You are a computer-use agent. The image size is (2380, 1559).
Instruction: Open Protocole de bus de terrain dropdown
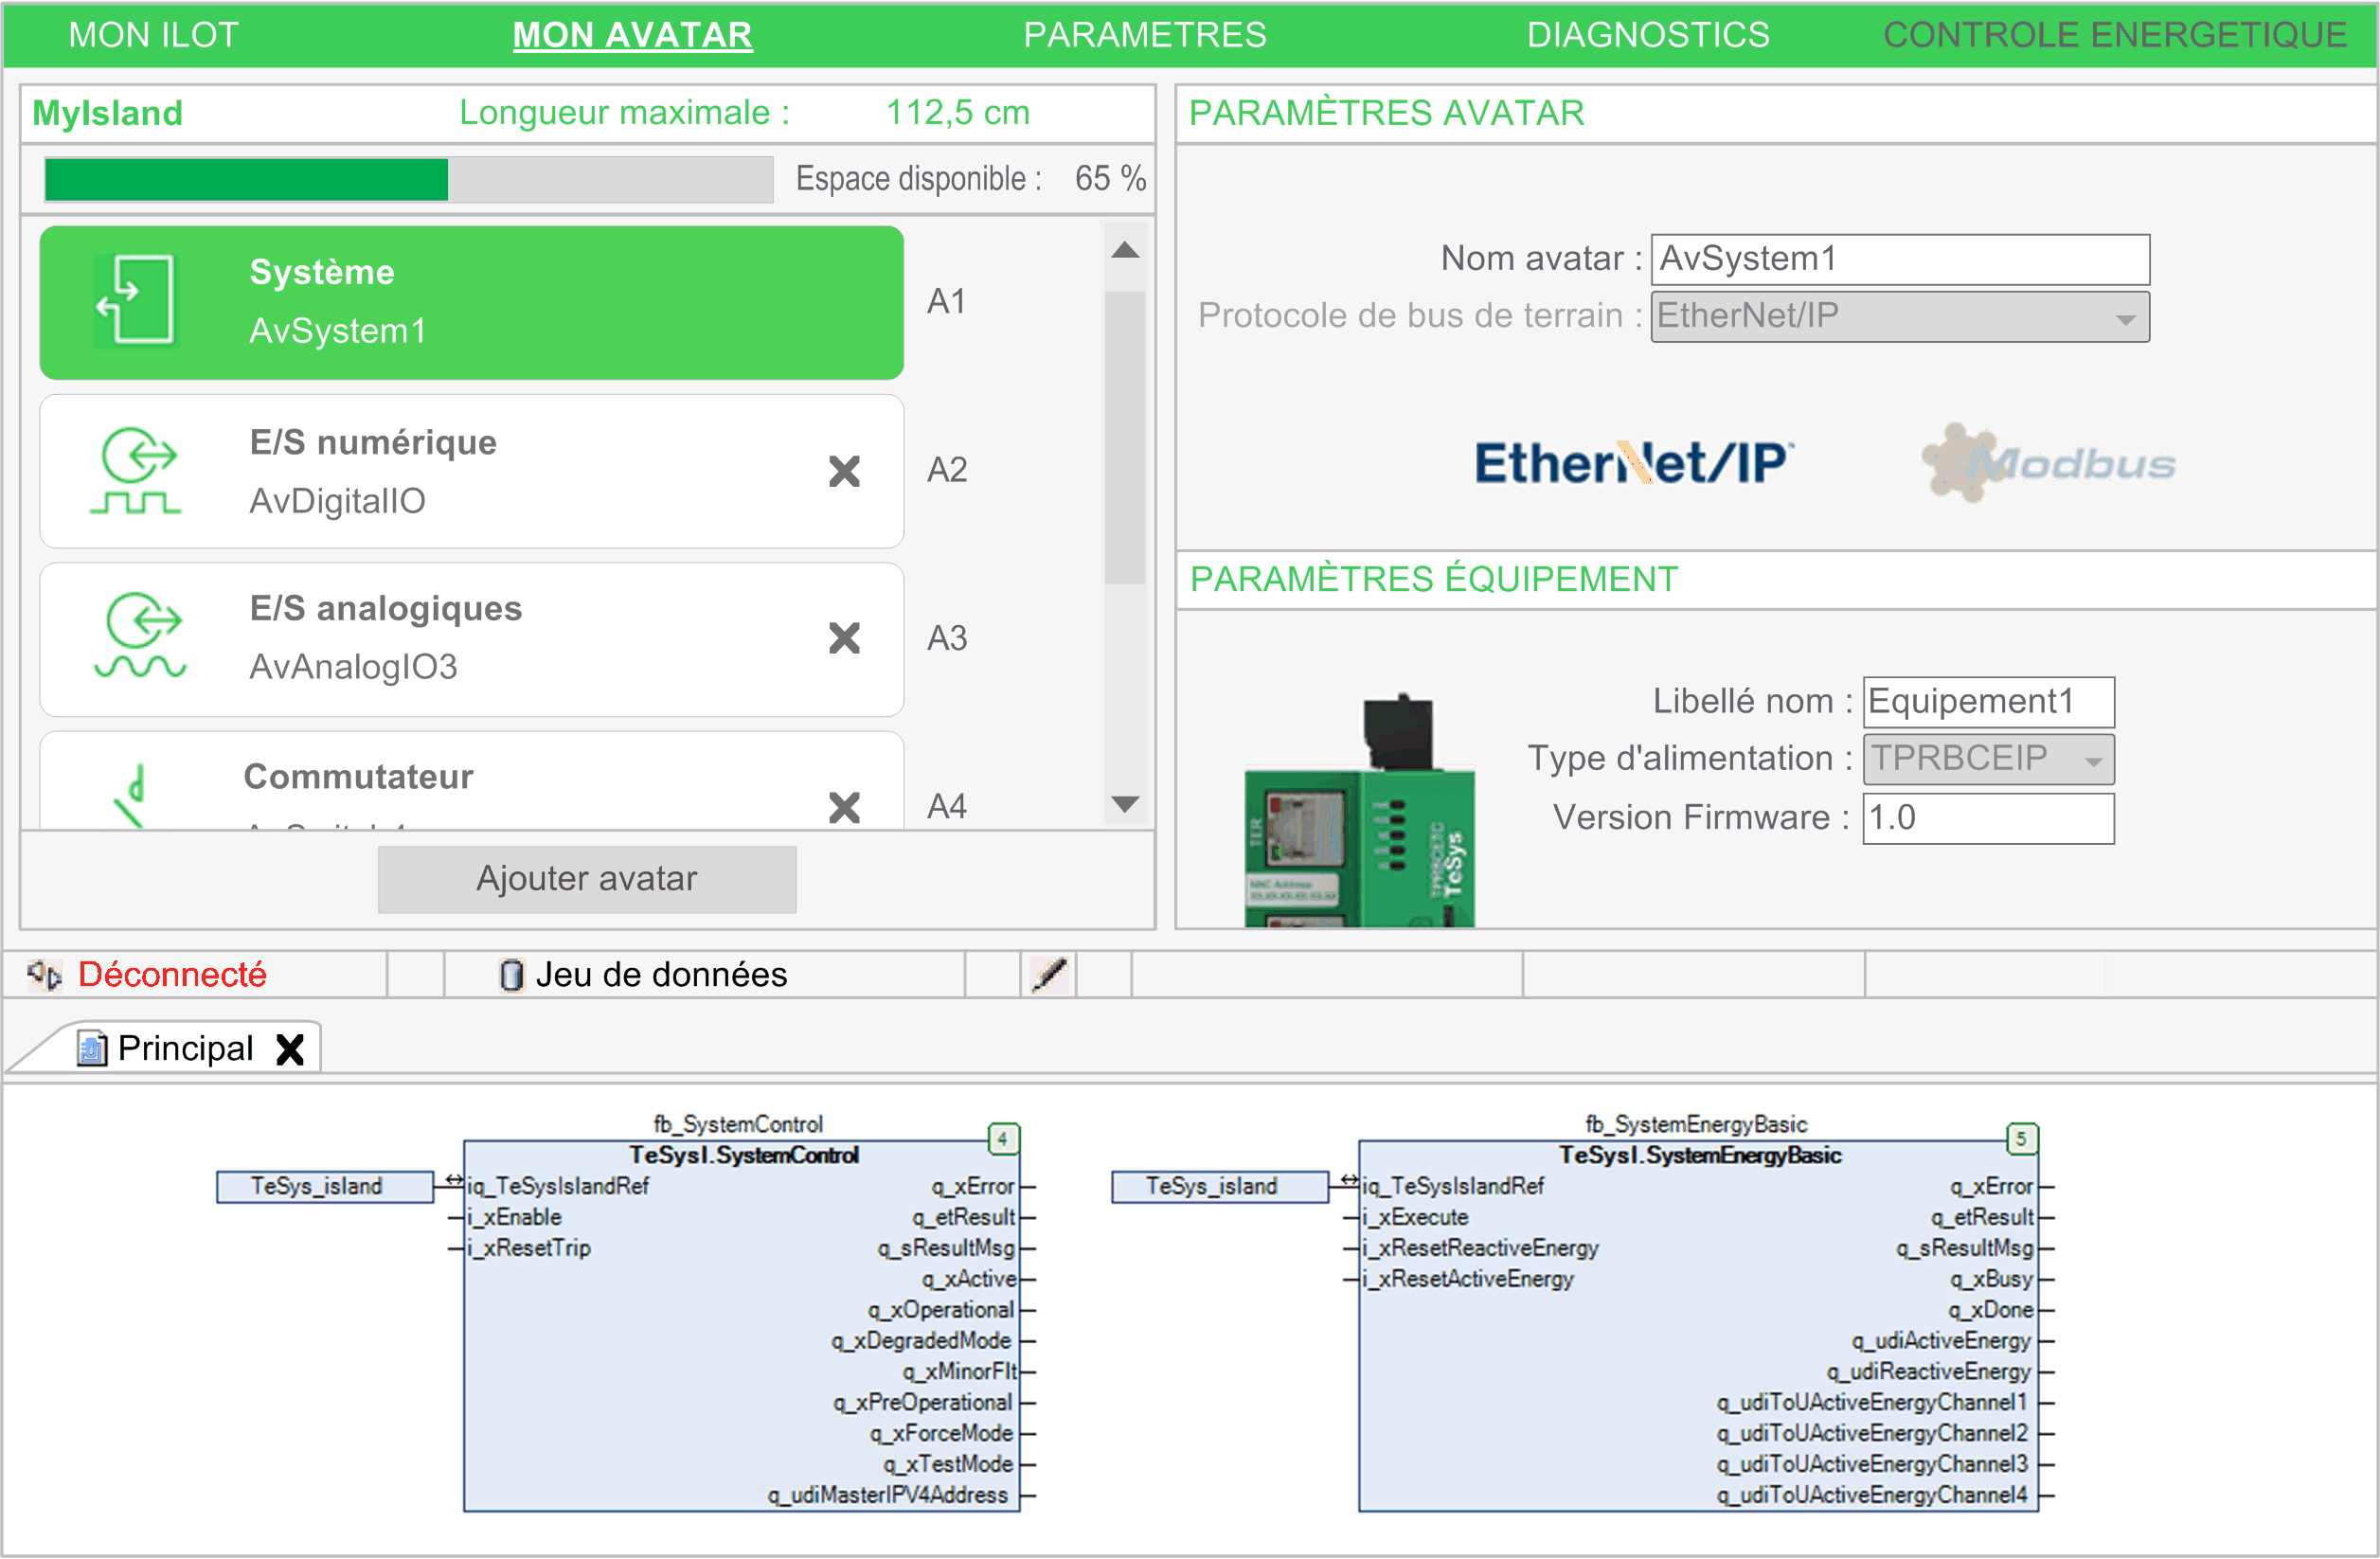point(1898,317)
